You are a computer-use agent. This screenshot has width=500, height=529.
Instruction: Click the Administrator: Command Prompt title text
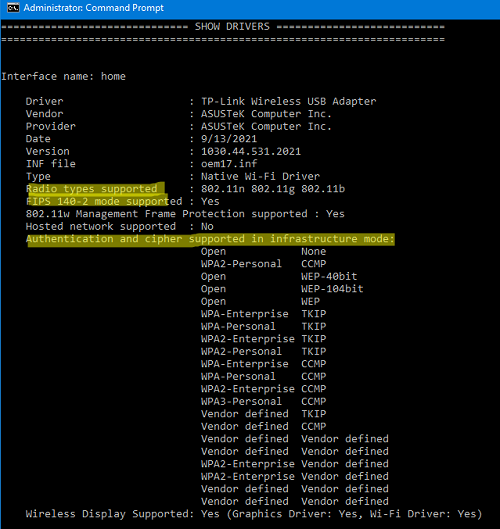click(93, 8)
